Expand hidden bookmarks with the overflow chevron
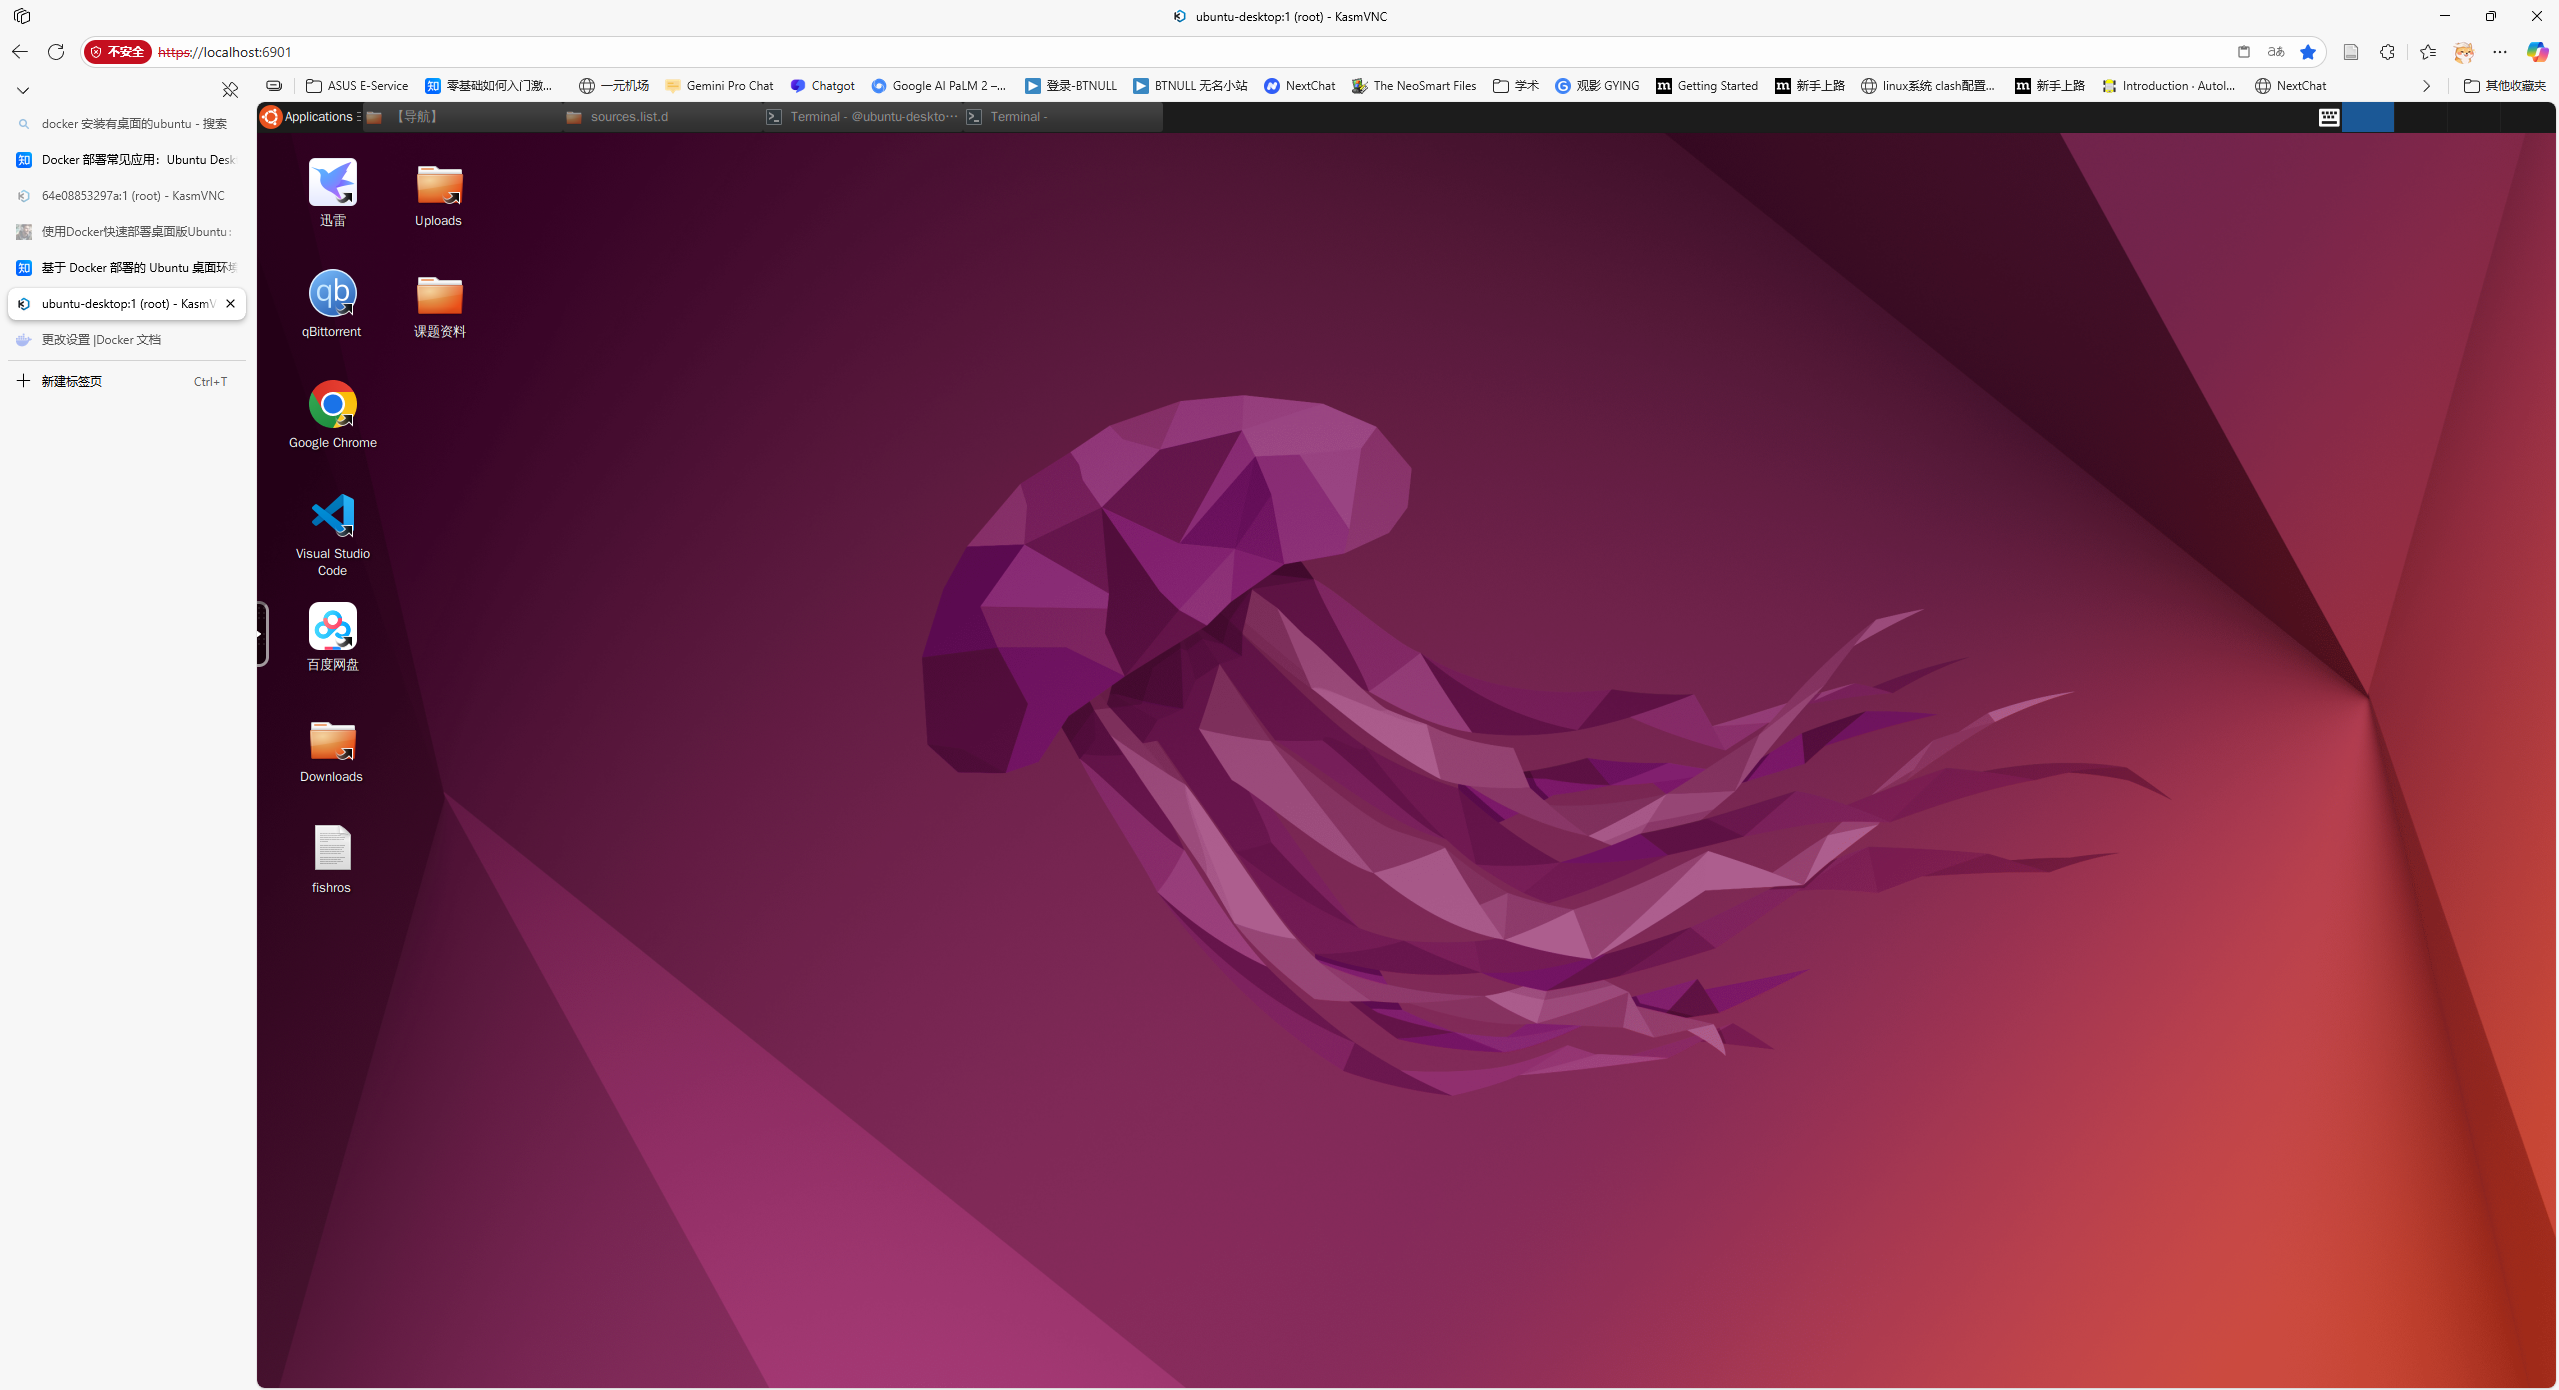 (2426, 86)
